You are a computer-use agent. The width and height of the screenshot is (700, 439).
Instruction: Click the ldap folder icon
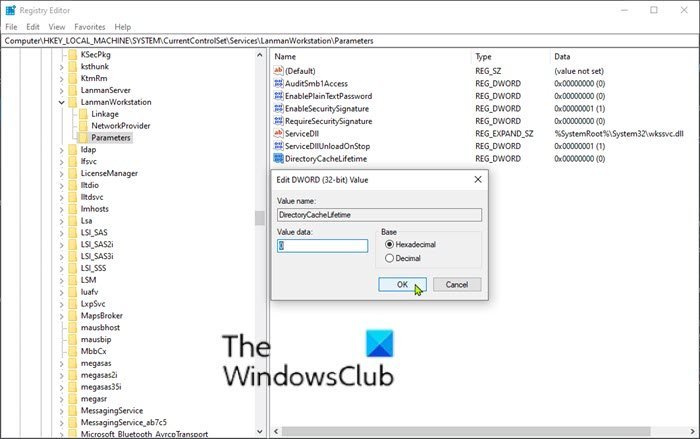coord(73,150)
